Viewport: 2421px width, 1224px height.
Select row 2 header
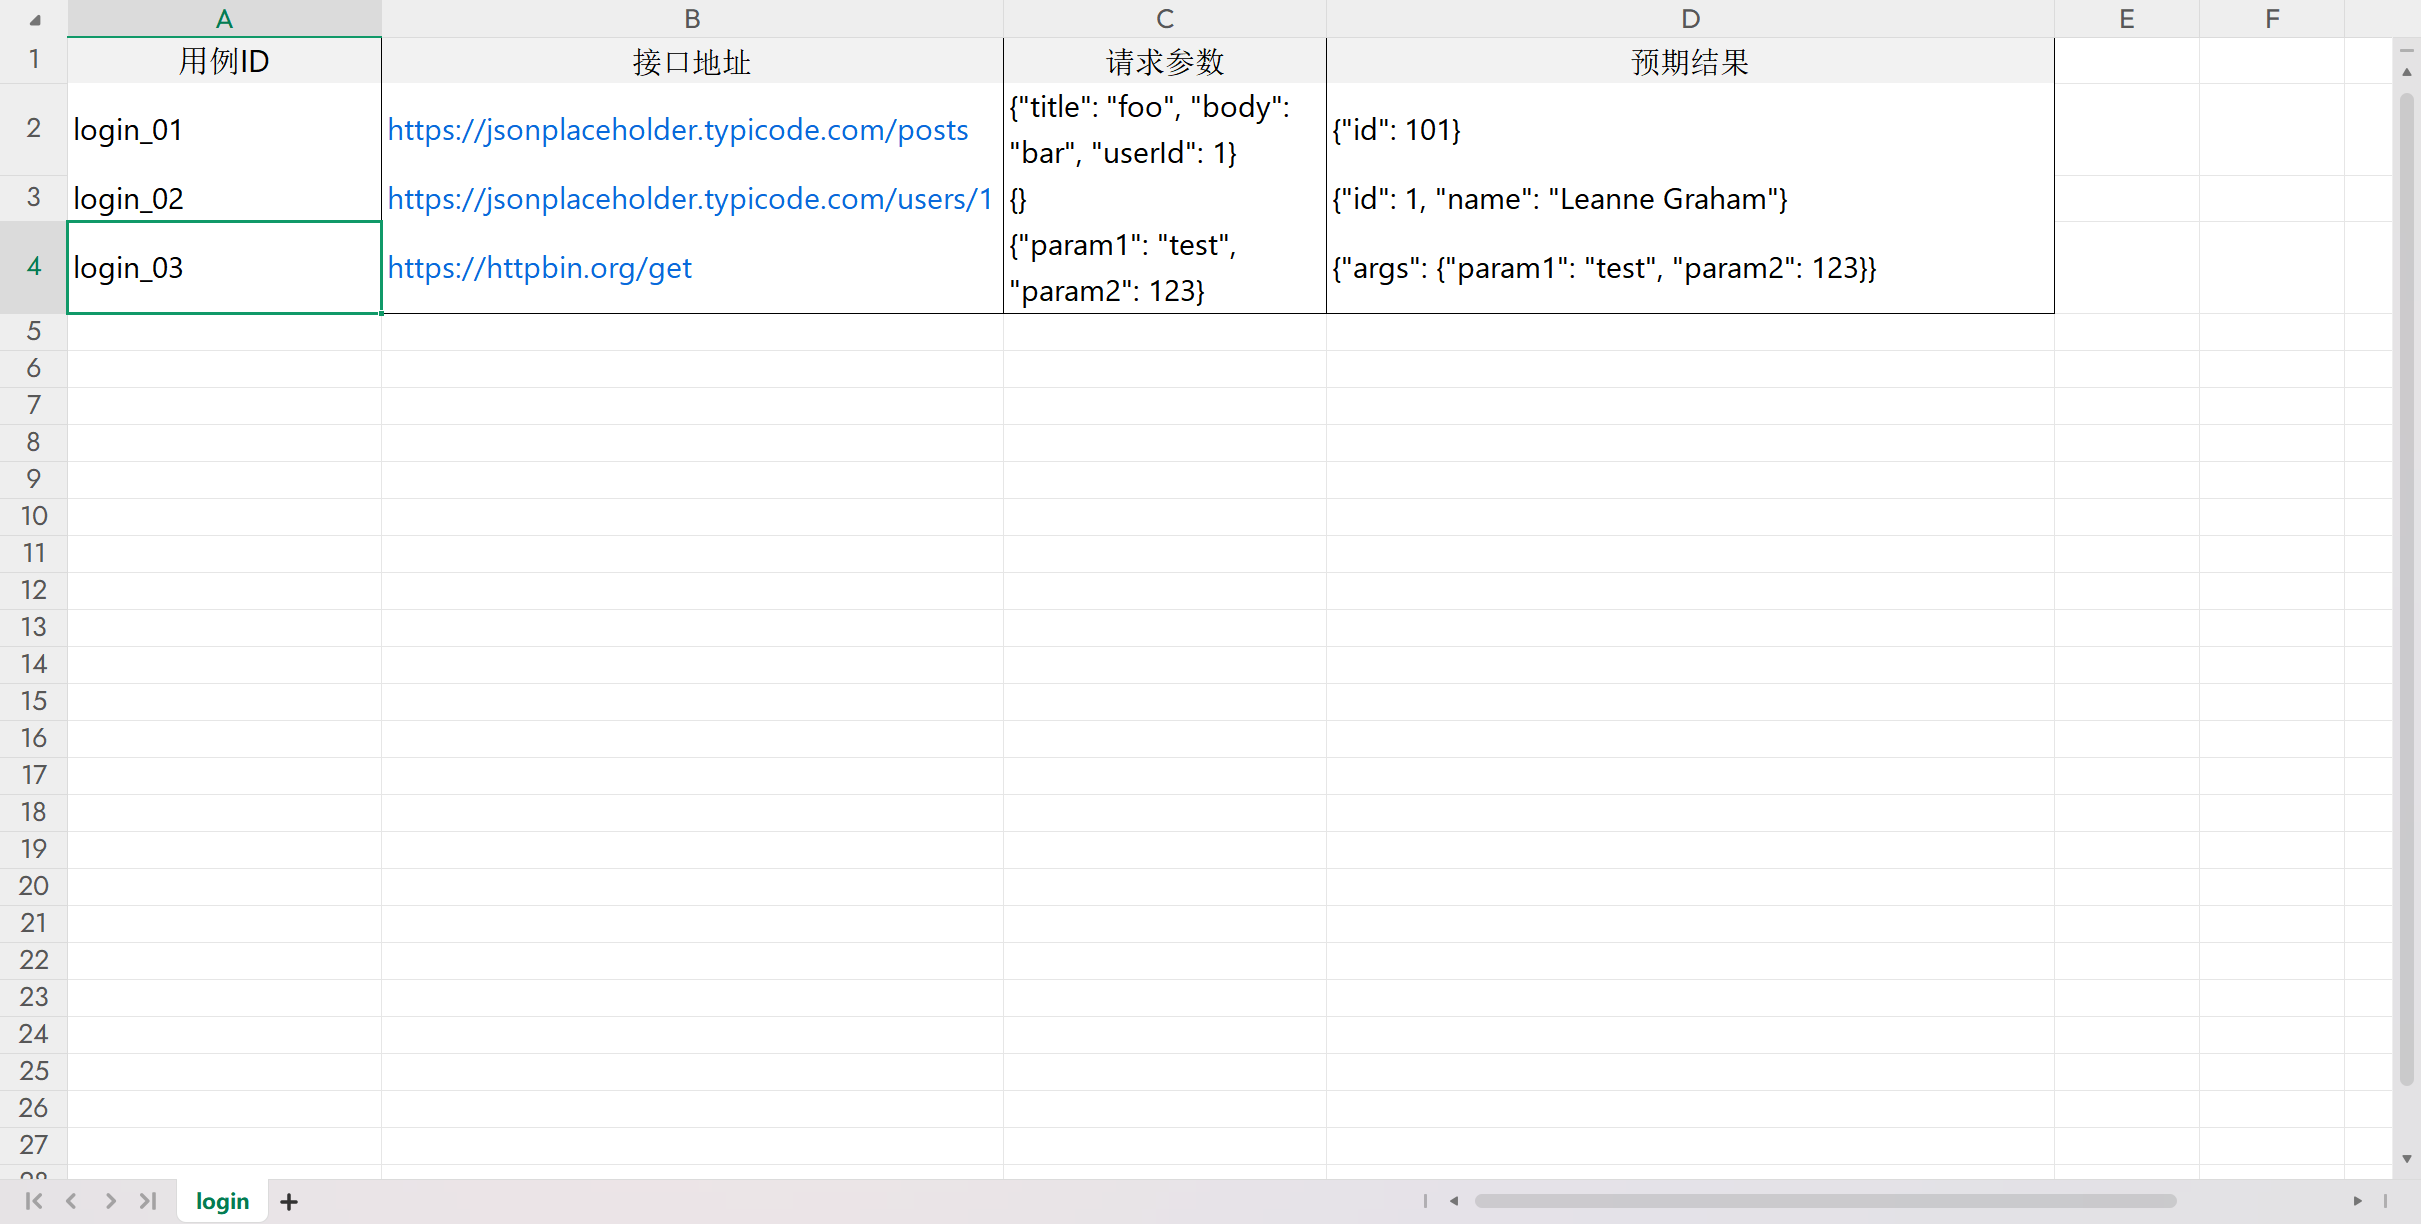pos(34,129)
